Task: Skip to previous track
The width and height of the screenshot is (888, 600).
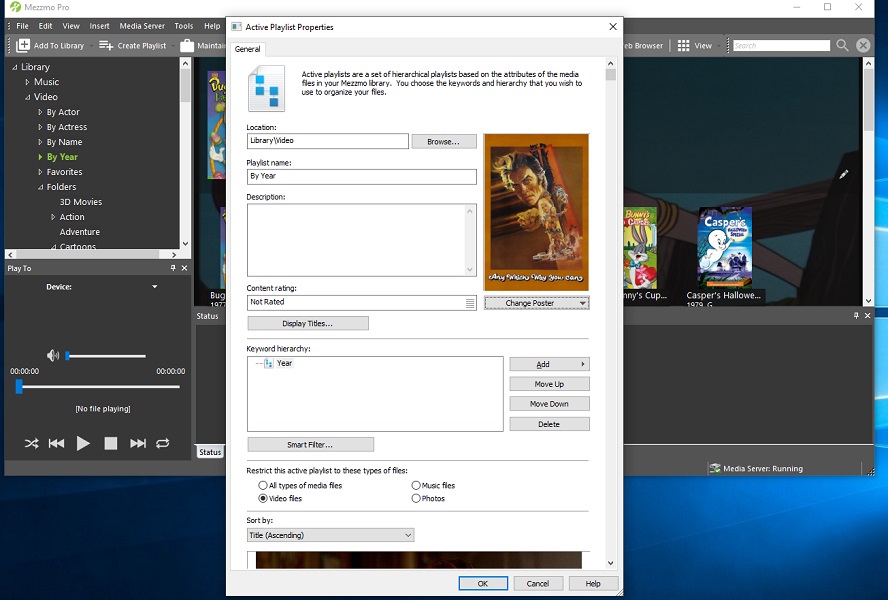Action: coord(56,443)
